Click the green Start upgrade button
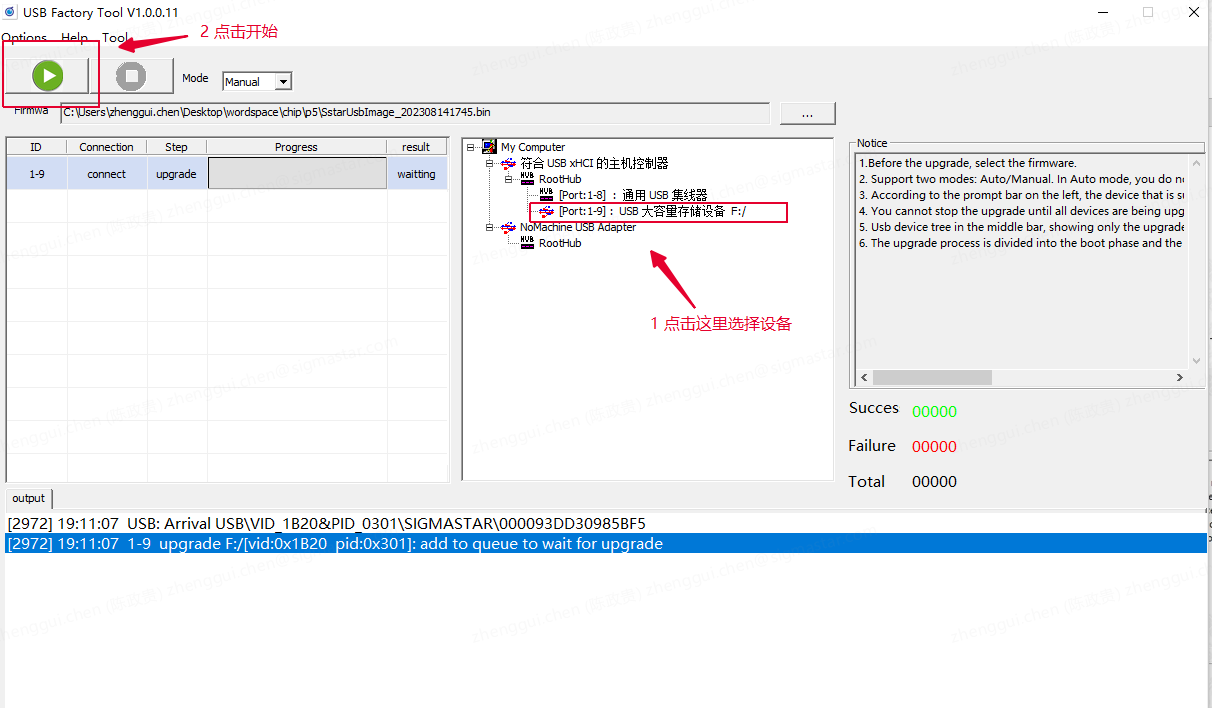The image size is (1212, 708). click(x=47, y=76)
